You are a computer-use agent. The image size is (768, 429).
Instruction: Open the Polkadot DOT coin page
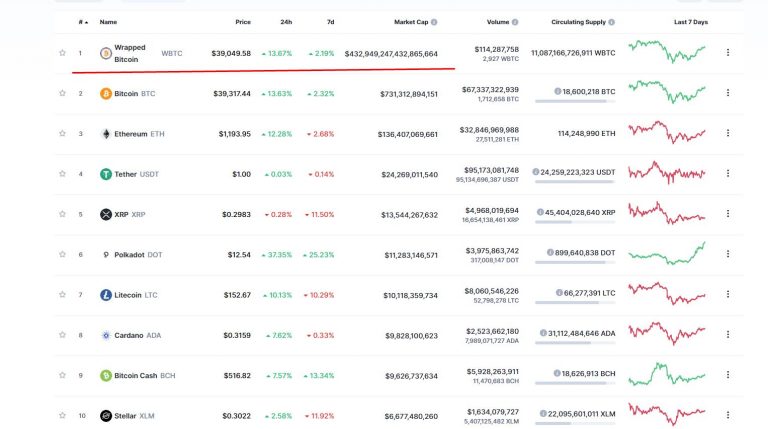(138, 255)
